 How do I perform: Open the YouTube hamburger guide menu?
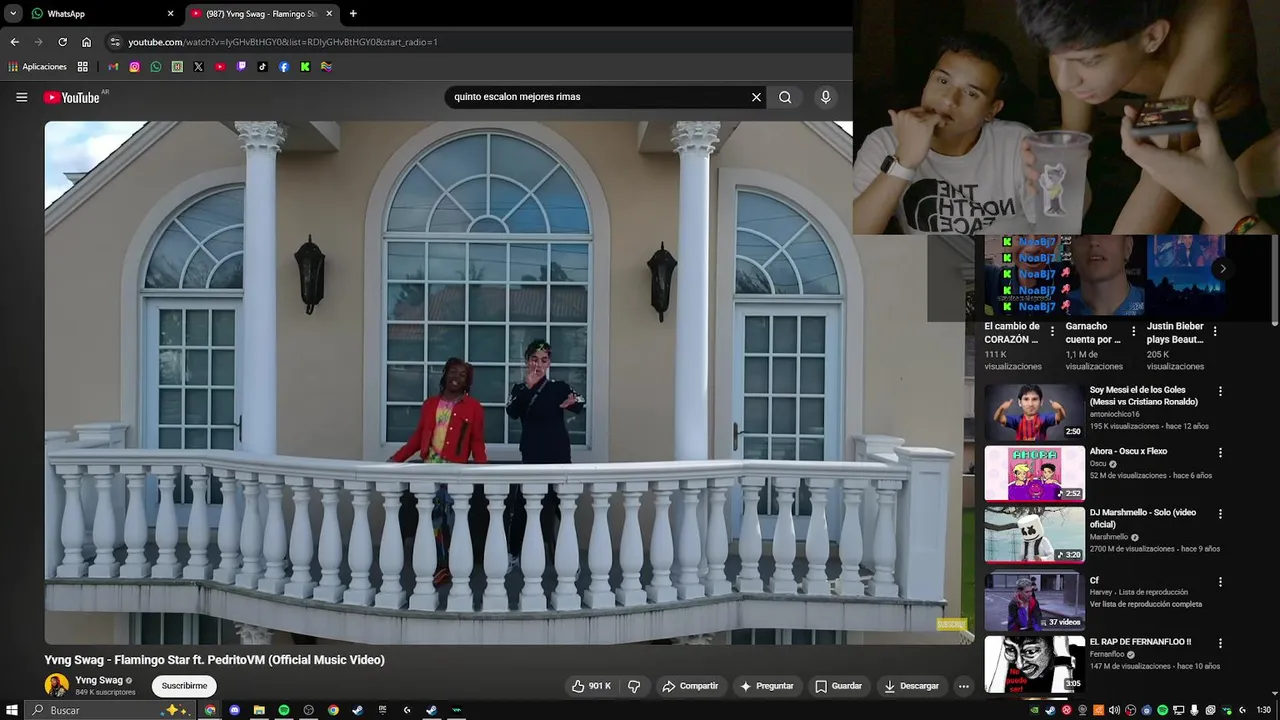(x=21, y=97)
